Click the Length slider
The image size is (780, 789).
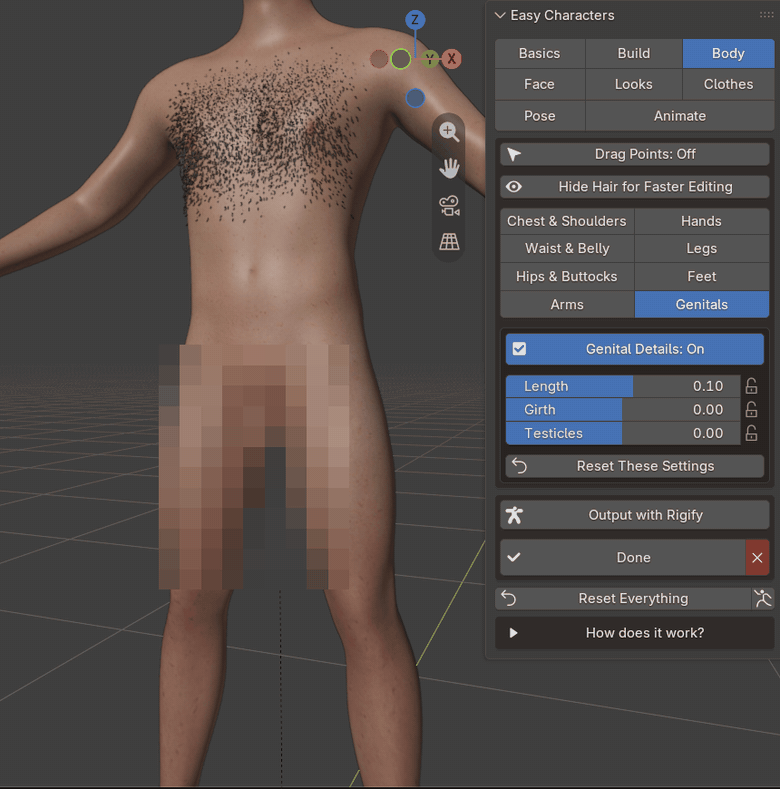623,386
